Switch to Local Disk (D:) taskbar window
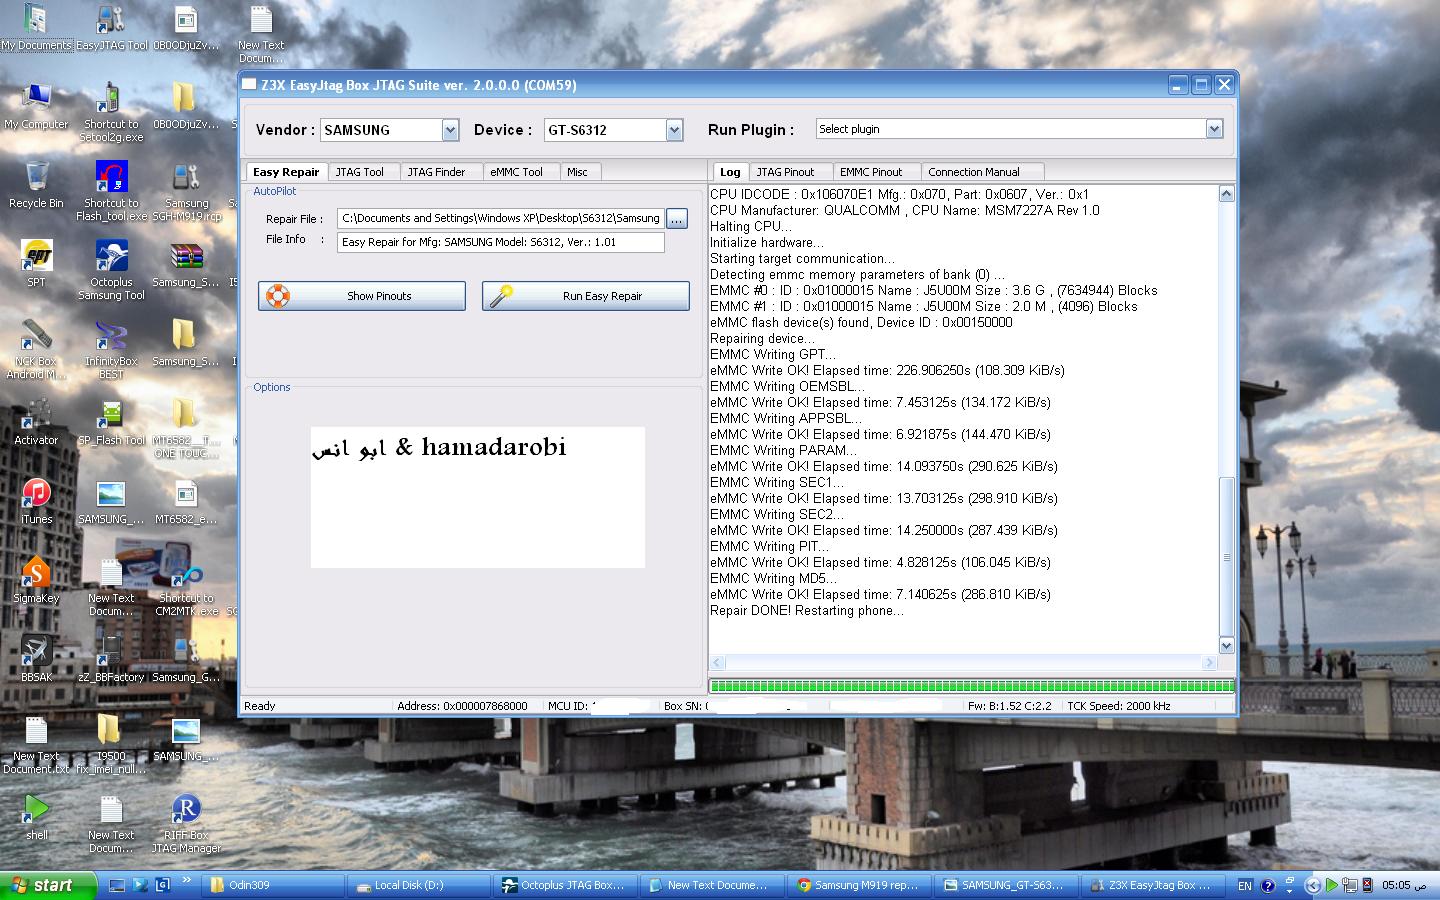 (419, 885)
